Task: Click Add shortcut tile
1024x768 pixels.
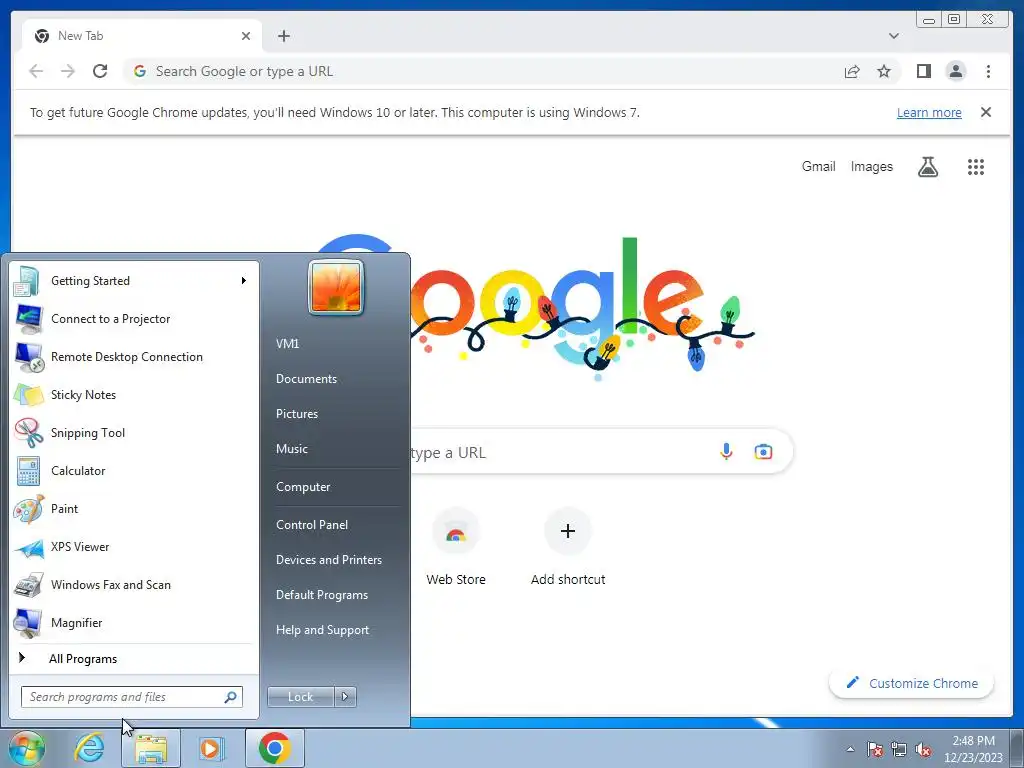Action: click(x=568, y=547)
